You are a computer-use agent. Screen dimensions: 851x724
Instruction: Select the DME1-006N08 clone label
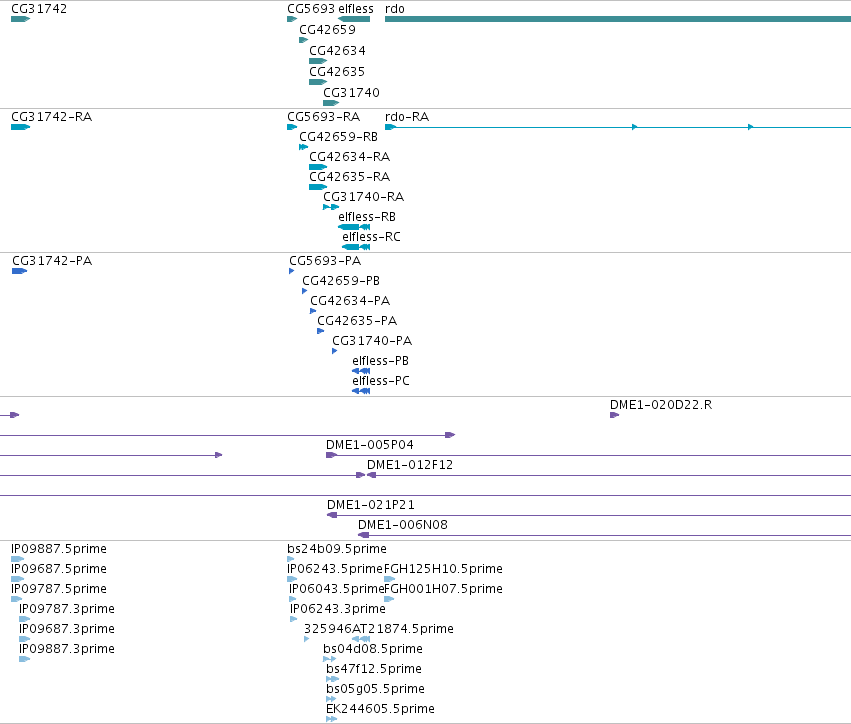(403, 525)
